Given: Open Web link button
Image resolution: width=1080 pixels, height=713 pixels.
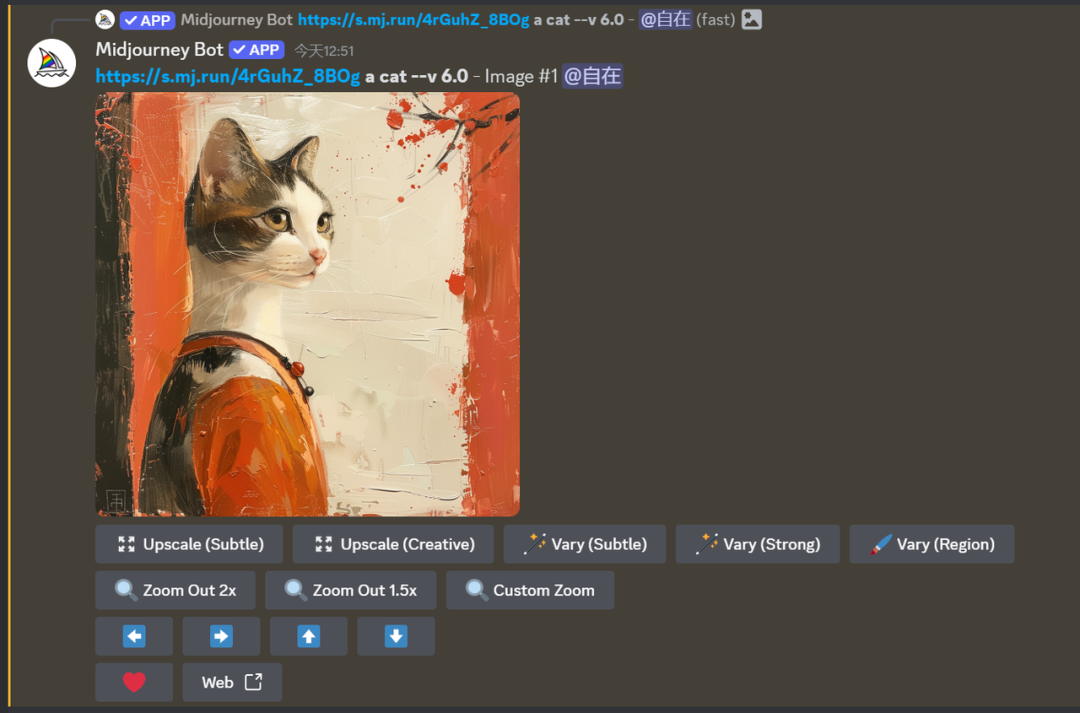Looking at the screenshot, I should [x=232, y=682].
